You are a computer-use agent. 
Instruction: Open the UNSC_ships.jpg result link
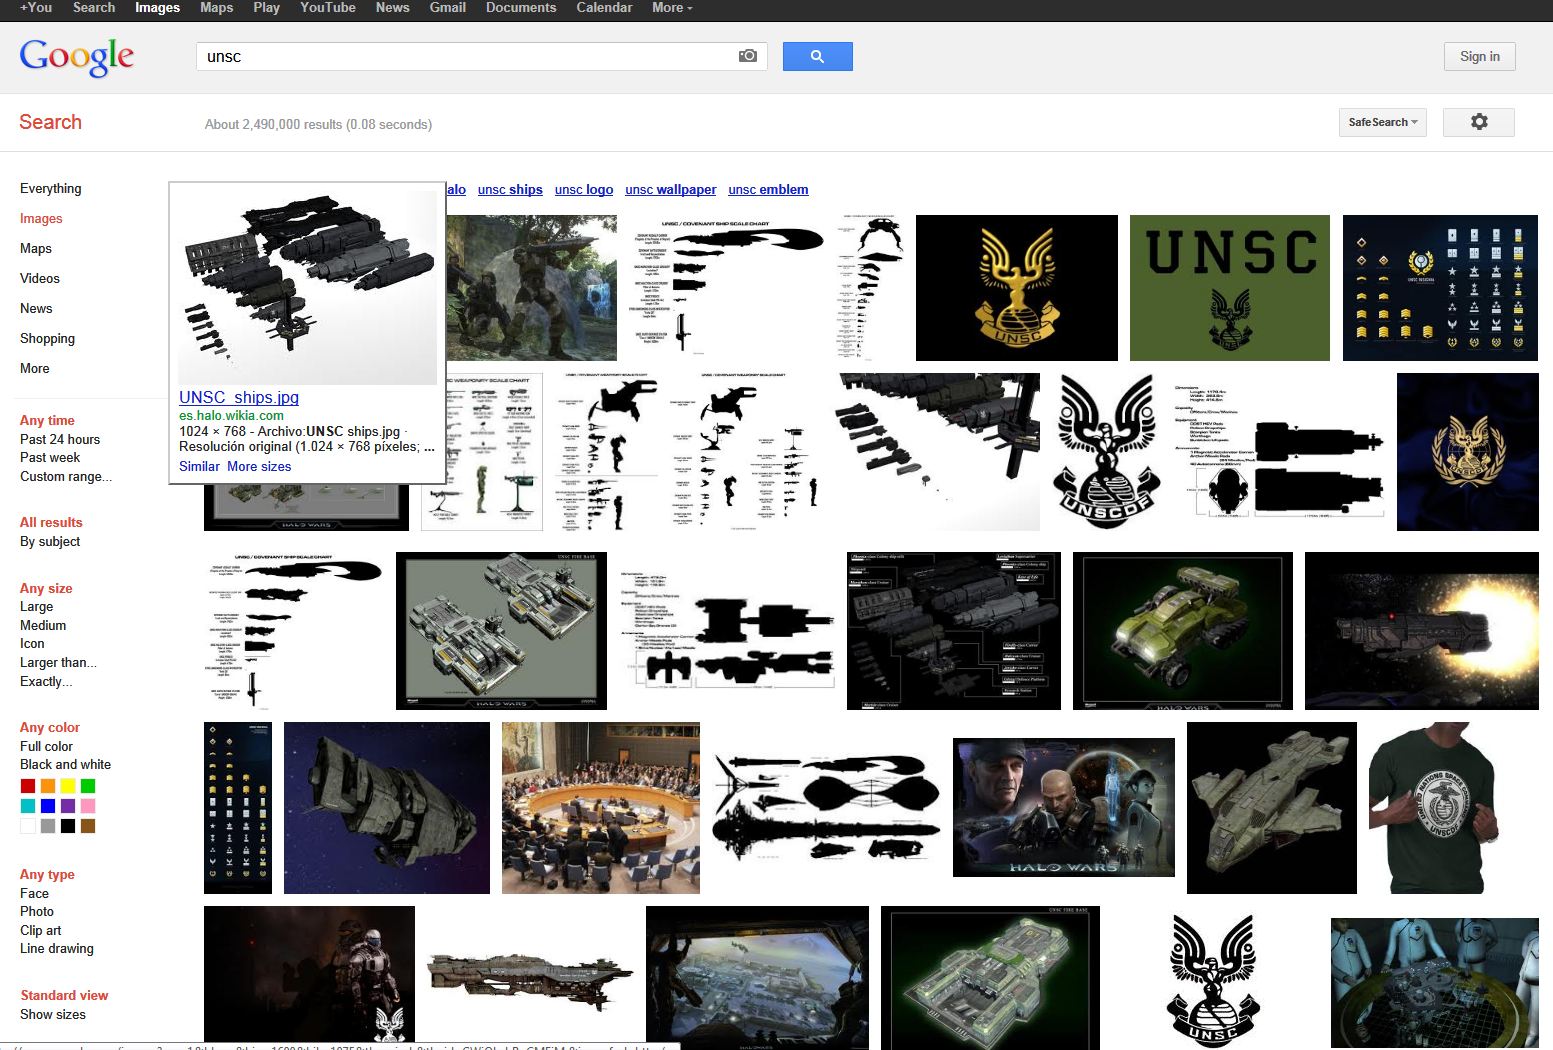239,397
